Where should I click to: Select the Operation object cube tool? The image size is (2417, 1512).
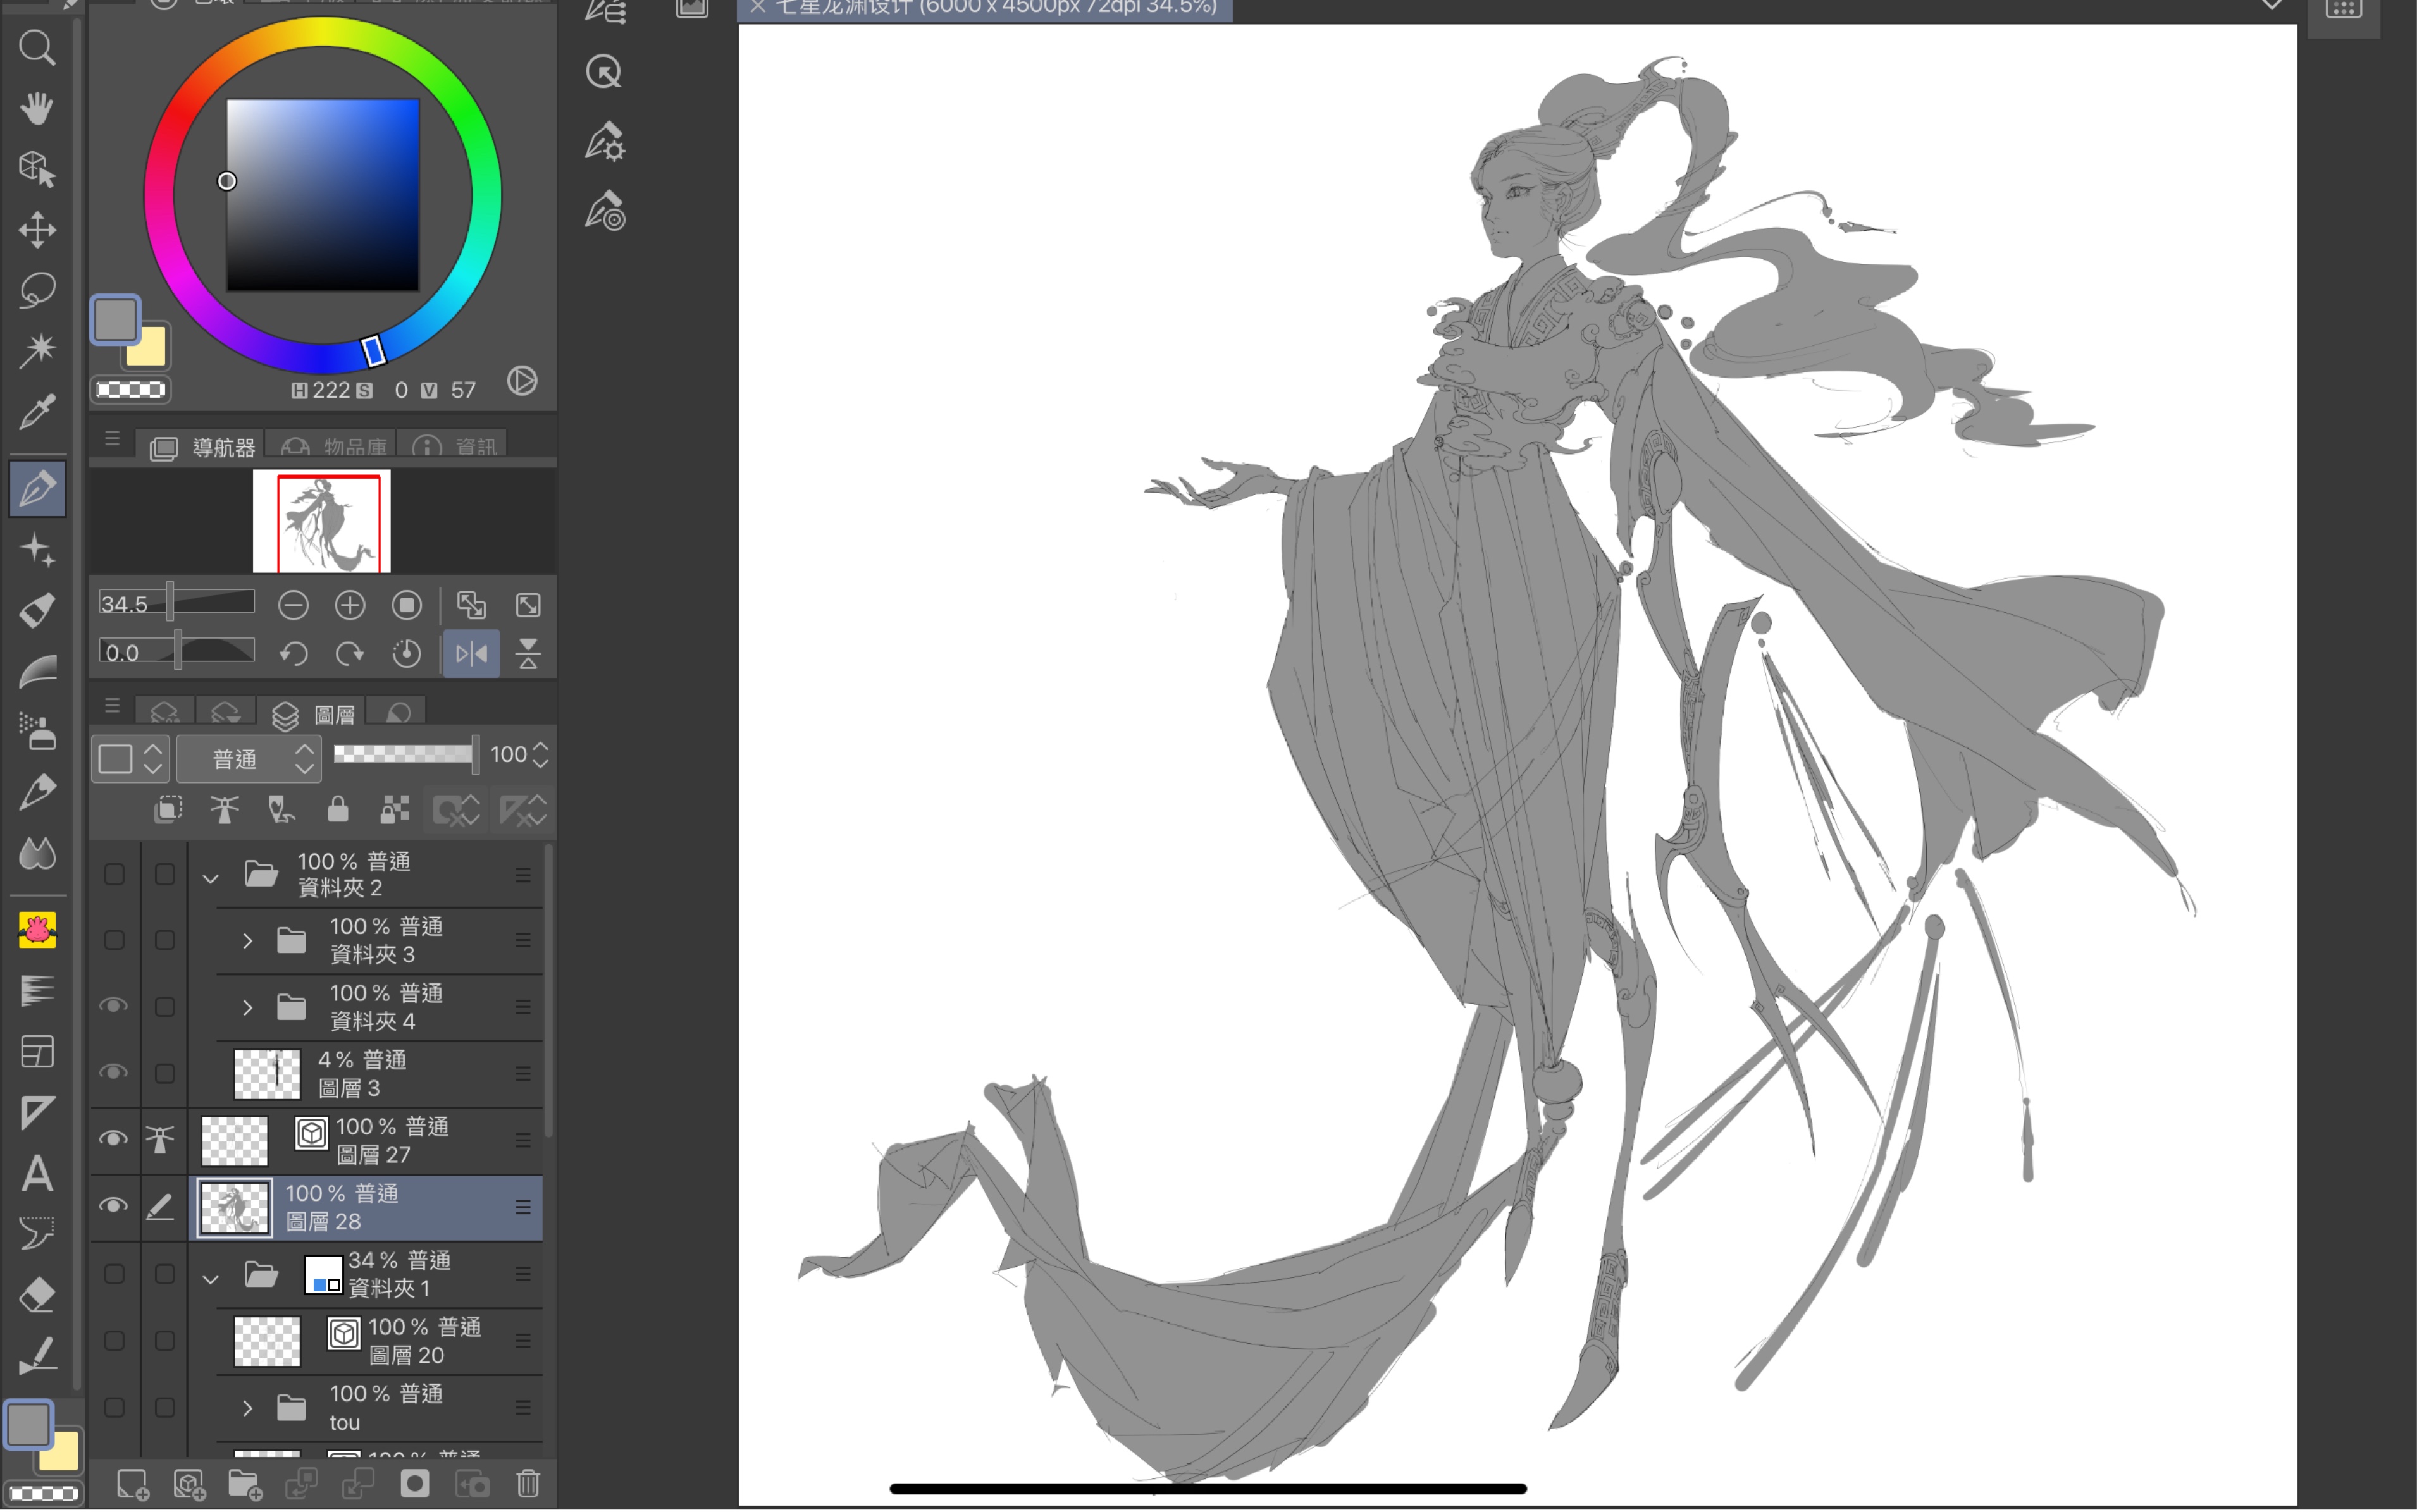(37, 168)
